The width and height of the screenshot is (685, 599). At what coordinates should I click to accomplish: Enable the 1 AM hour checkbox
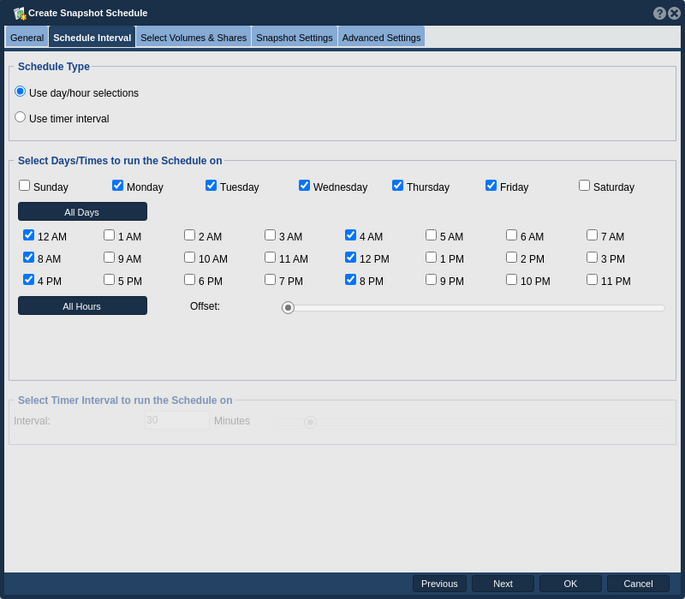tap(109, 235)
